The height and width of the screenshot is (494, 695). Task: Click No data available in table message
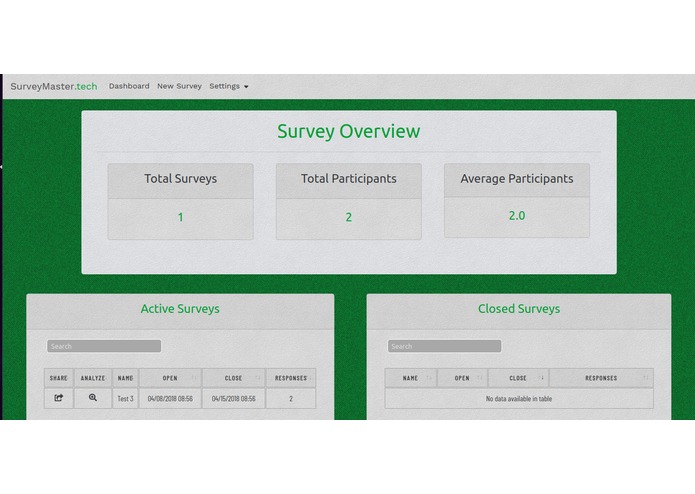tap(519, 399)
